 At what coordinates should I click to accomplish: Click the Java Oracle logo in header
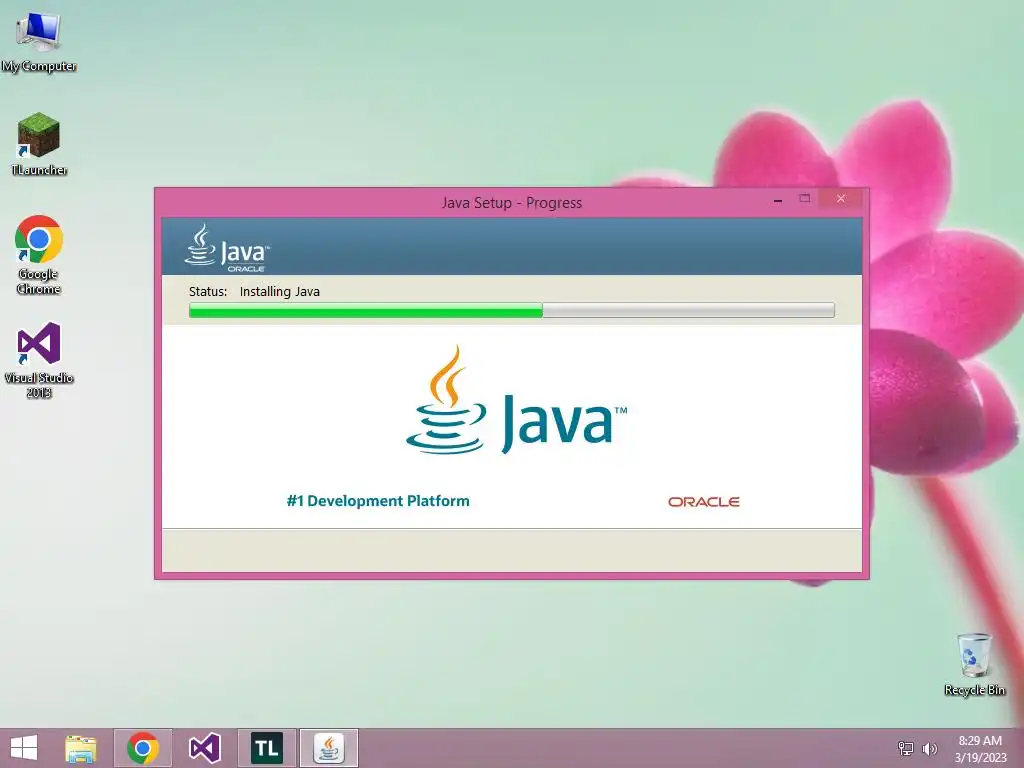coord(227,248)
